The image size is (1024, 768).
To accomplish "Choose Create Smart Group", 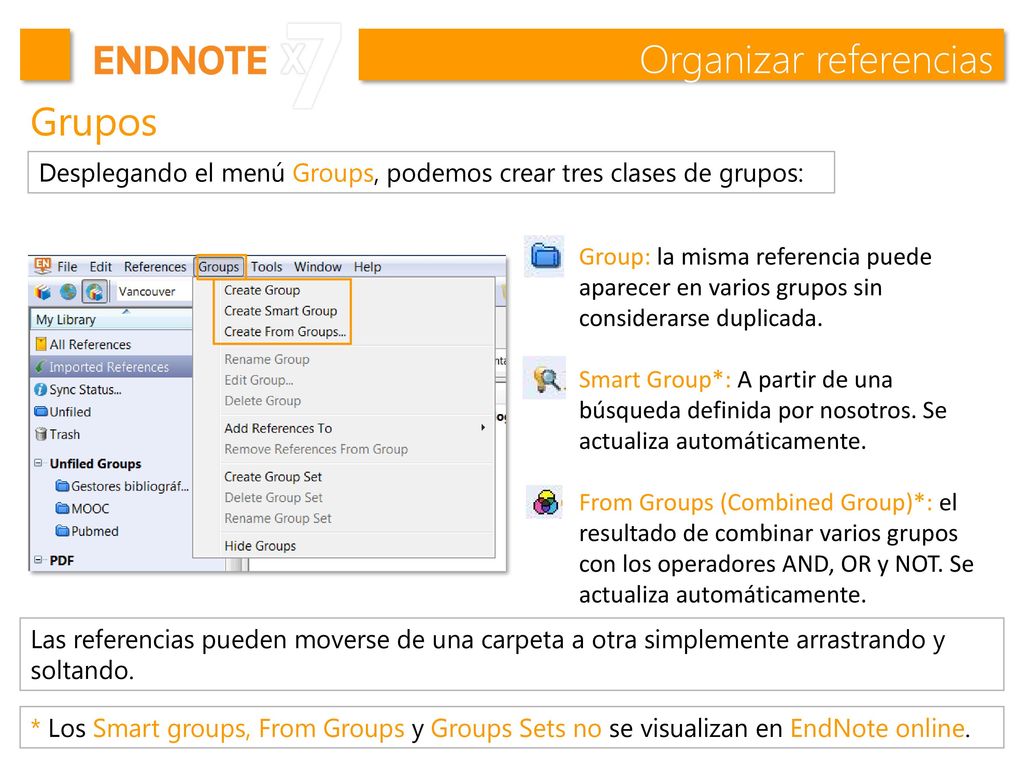I will tap(281, 311).
